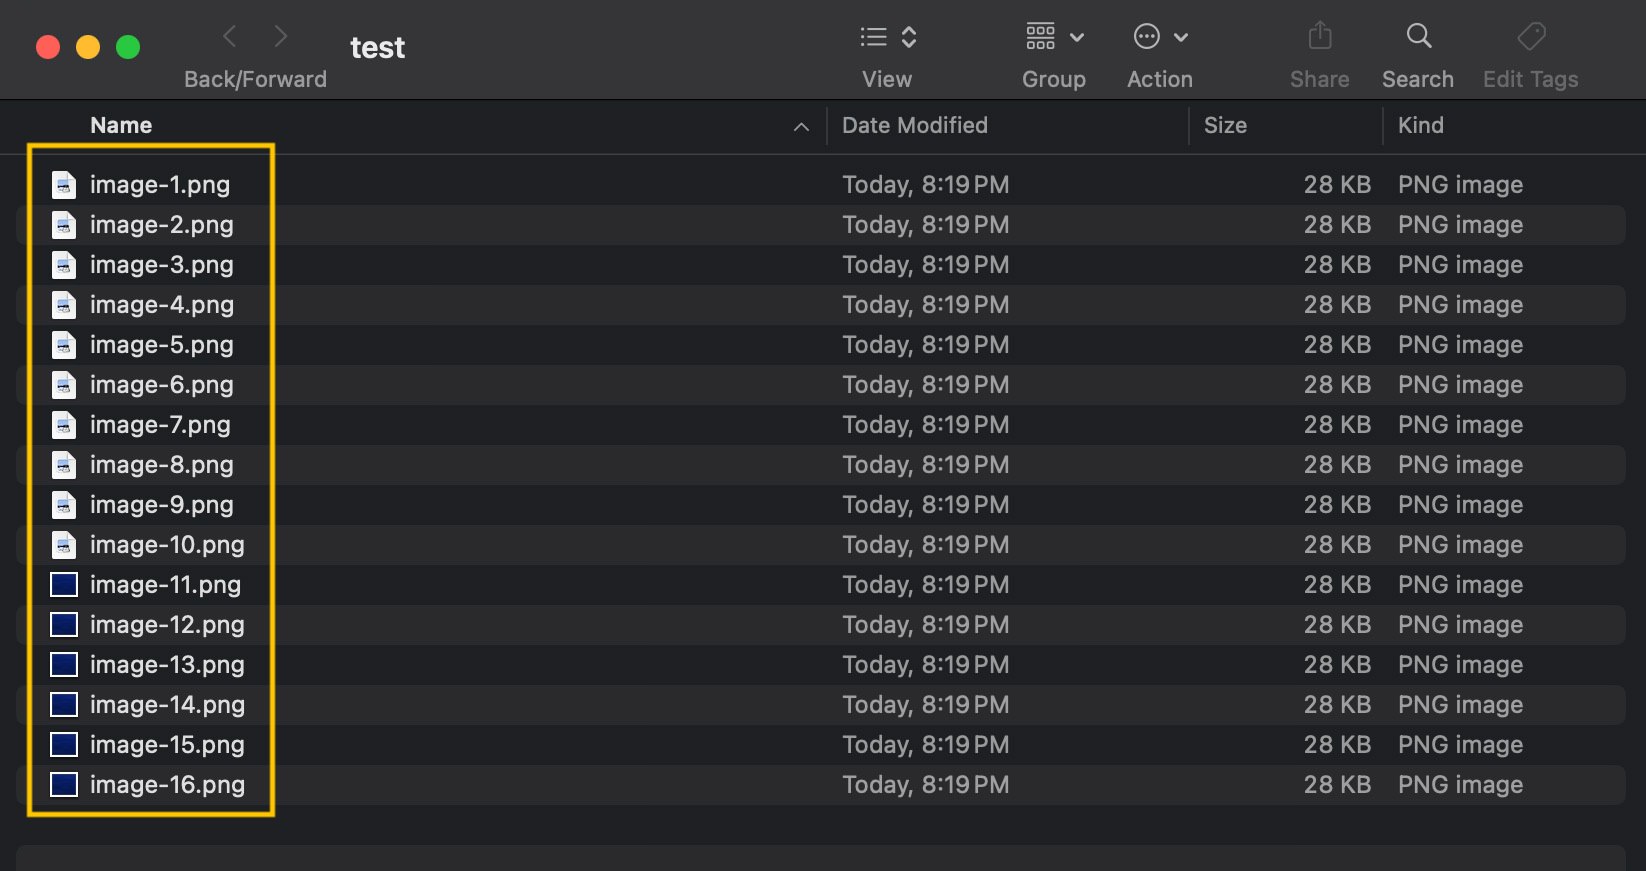
Task: Click the image-11.png thumbnail icon
Action: [x=64, y=585]
